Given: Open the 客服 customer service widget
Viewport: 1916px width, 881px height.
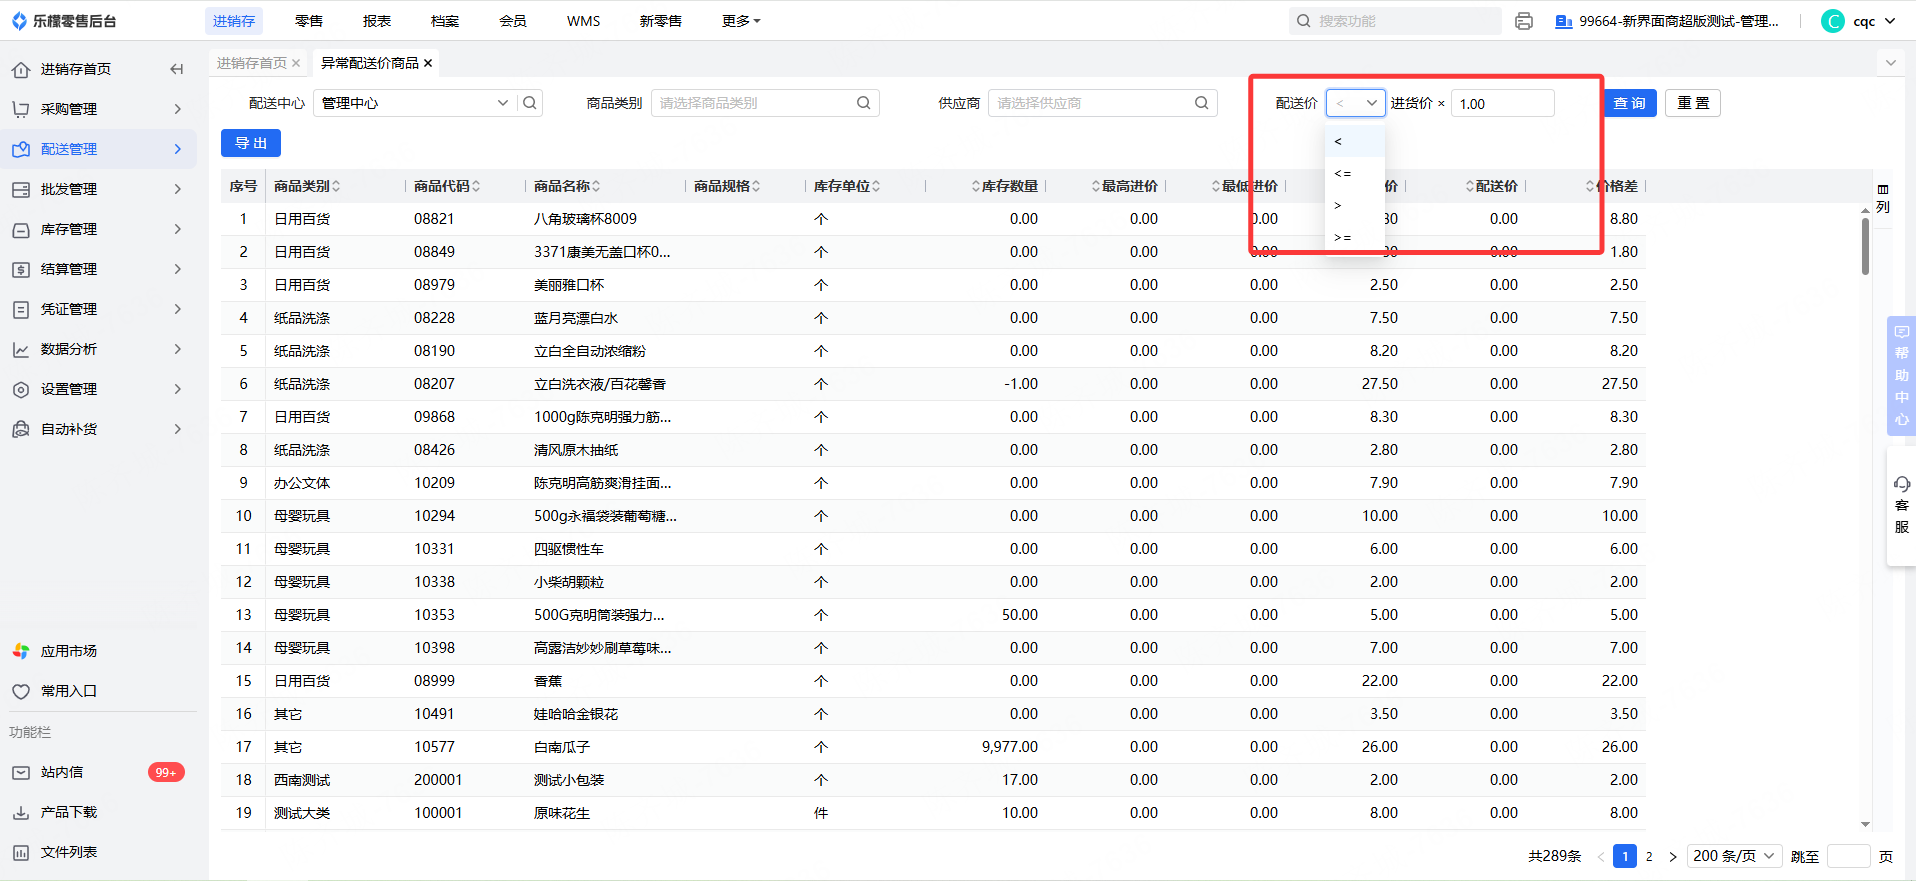Looking at the screenshot, I should (1901, 506).
